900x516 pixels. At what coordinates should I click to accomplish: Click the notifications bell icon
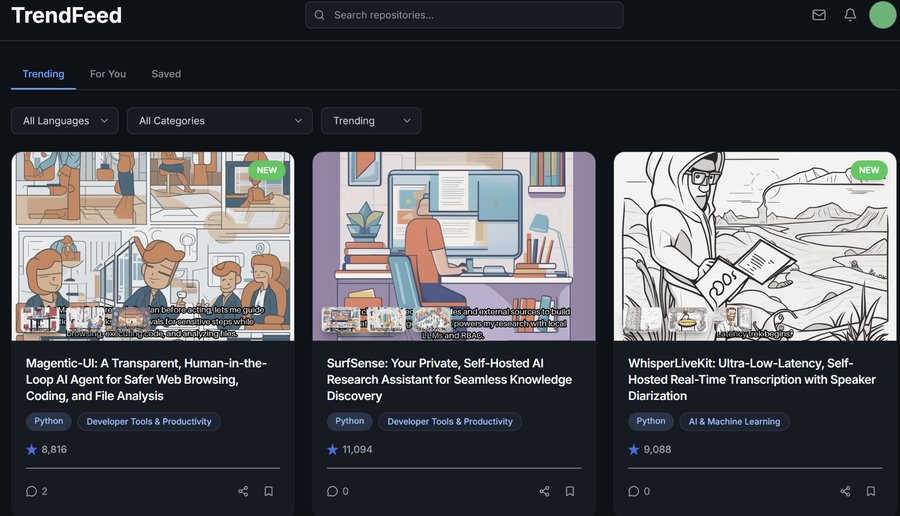[850, 15]
